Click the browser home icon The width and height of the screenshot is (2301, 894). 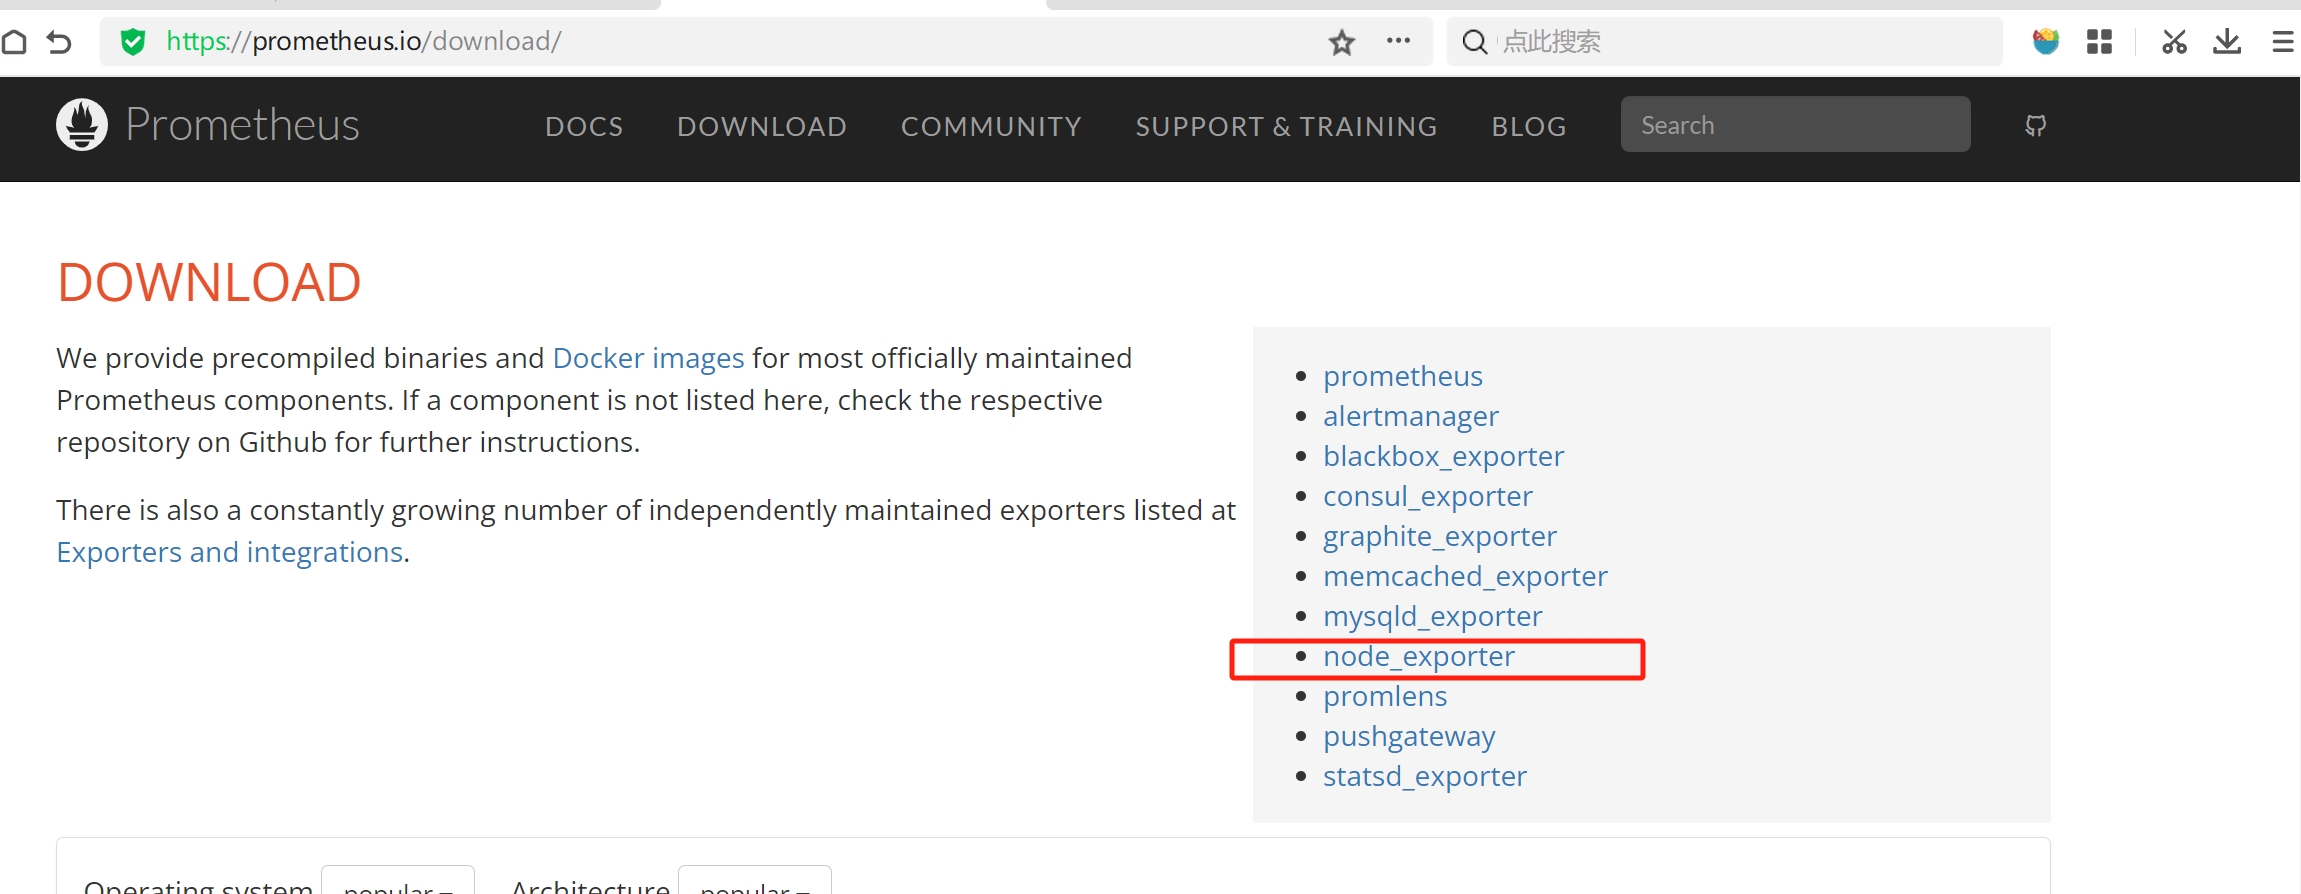pyautogui.click(x=14, y=42)
